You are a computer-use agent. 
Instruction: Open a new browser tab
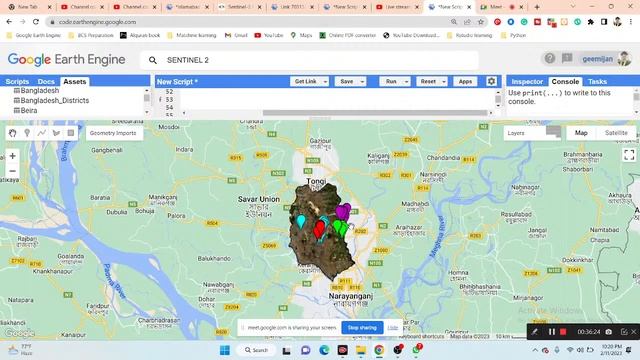[x=537, y=7]
